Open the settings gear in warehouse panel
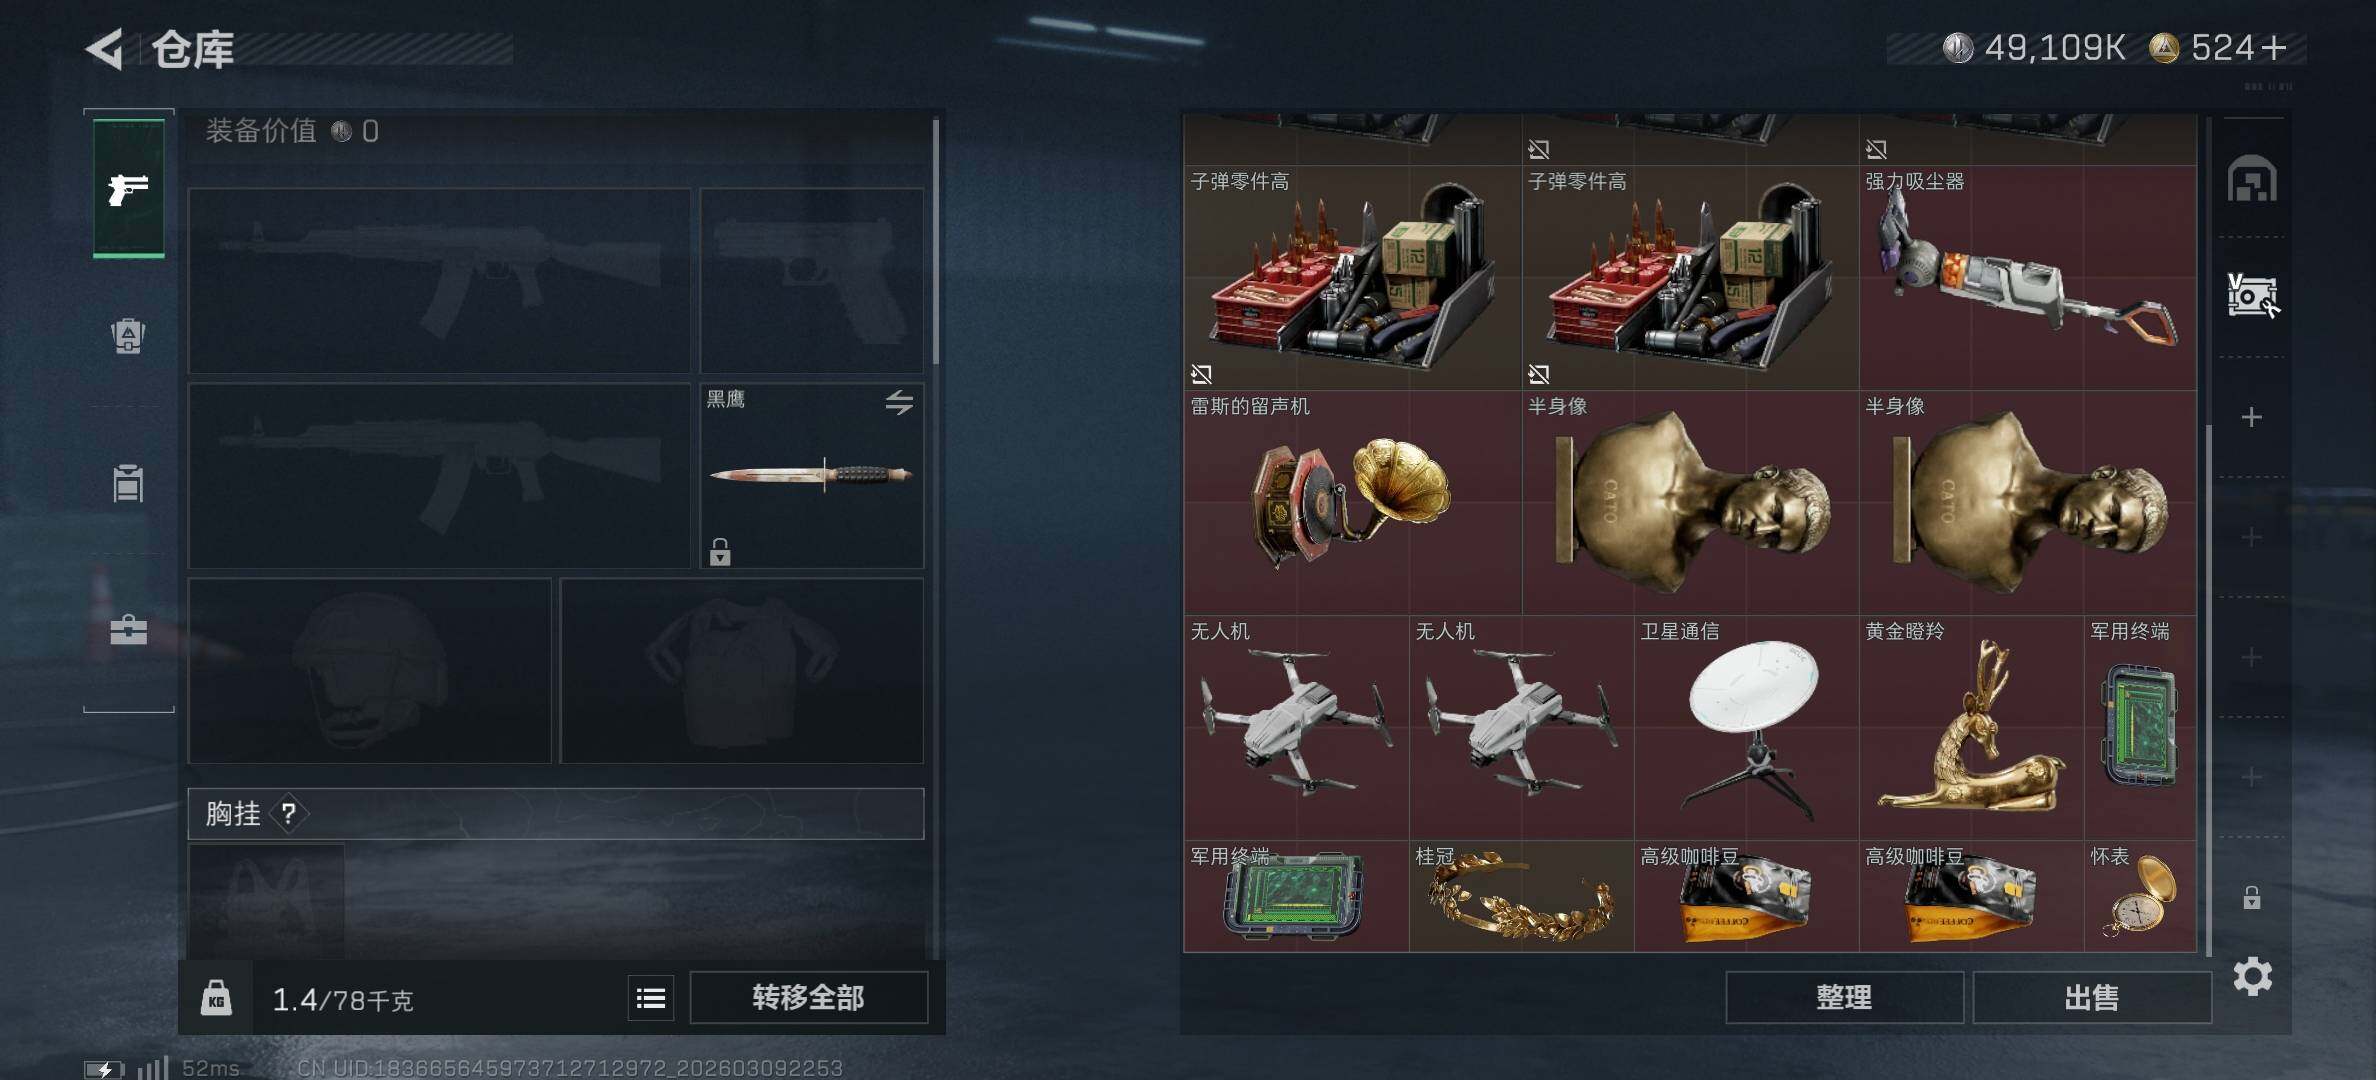Image resolution: width=2376 pixels, height=1080 pixels. [2252, 976]
